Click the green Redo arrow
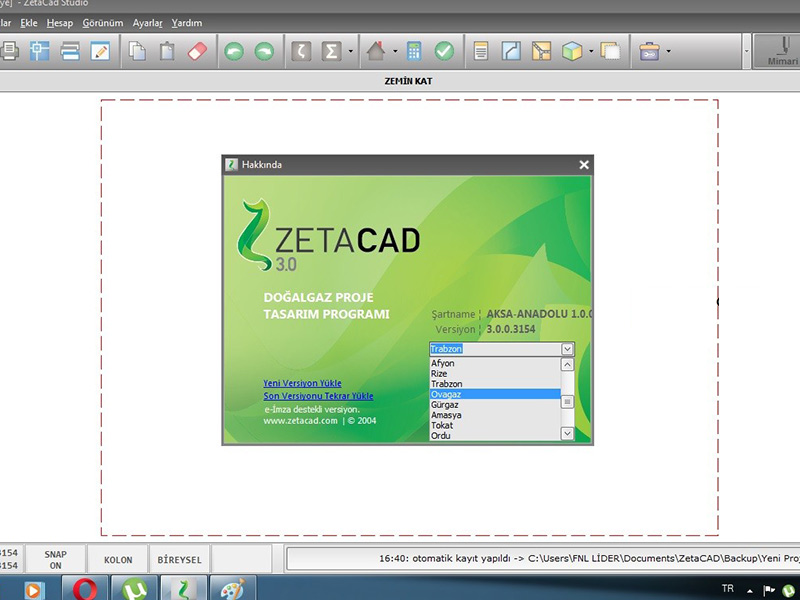Screen dimensions: 800x600 click(264, 51)
